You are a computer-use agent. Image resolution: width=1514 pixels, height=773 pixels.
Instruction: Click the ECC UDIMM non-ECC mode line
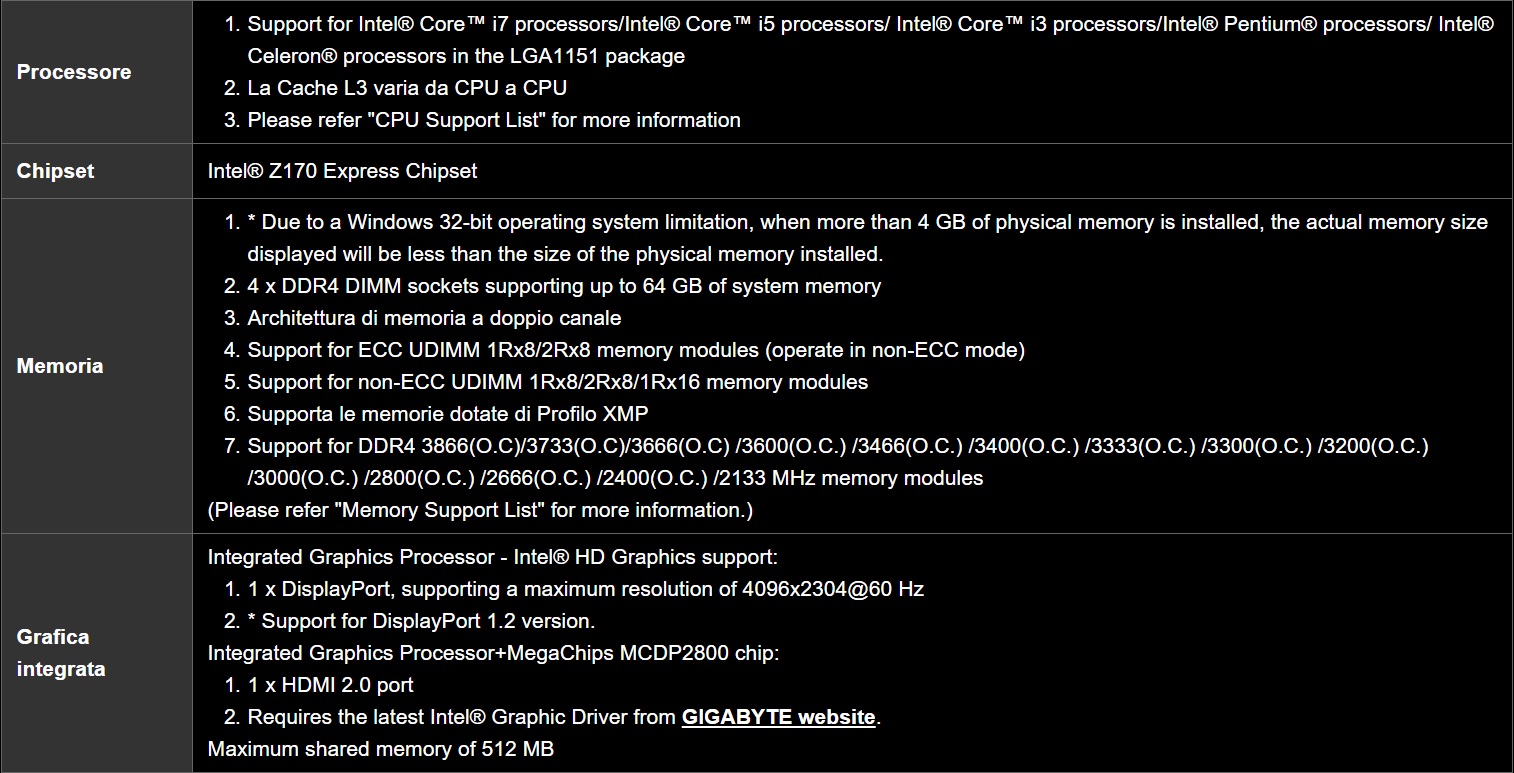636,350
